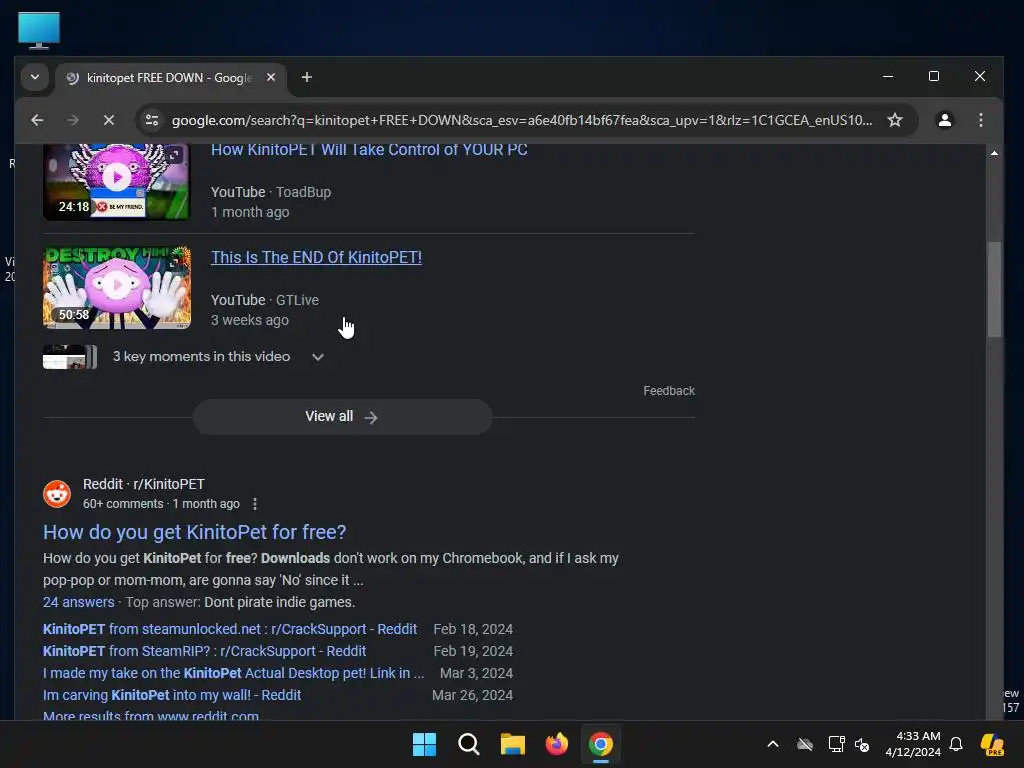Open Firefox from the taskbar

point(556,744)
